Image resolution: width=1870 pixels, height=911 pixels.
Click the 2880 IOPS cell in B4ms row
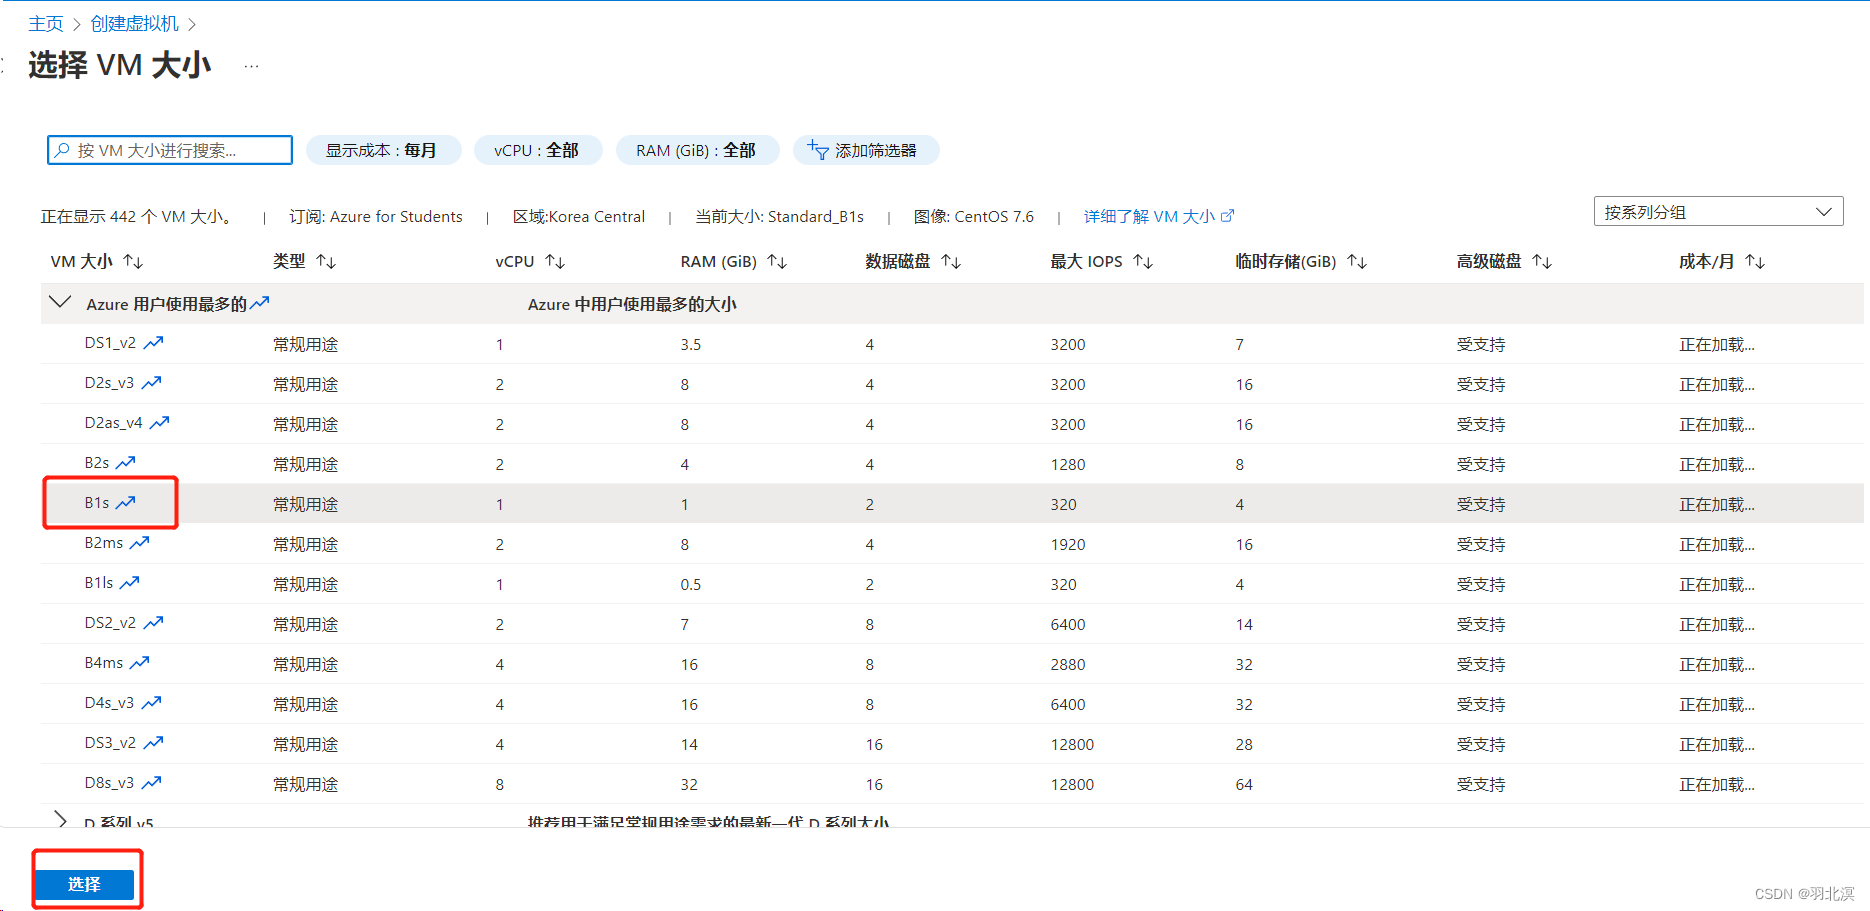1068,665
